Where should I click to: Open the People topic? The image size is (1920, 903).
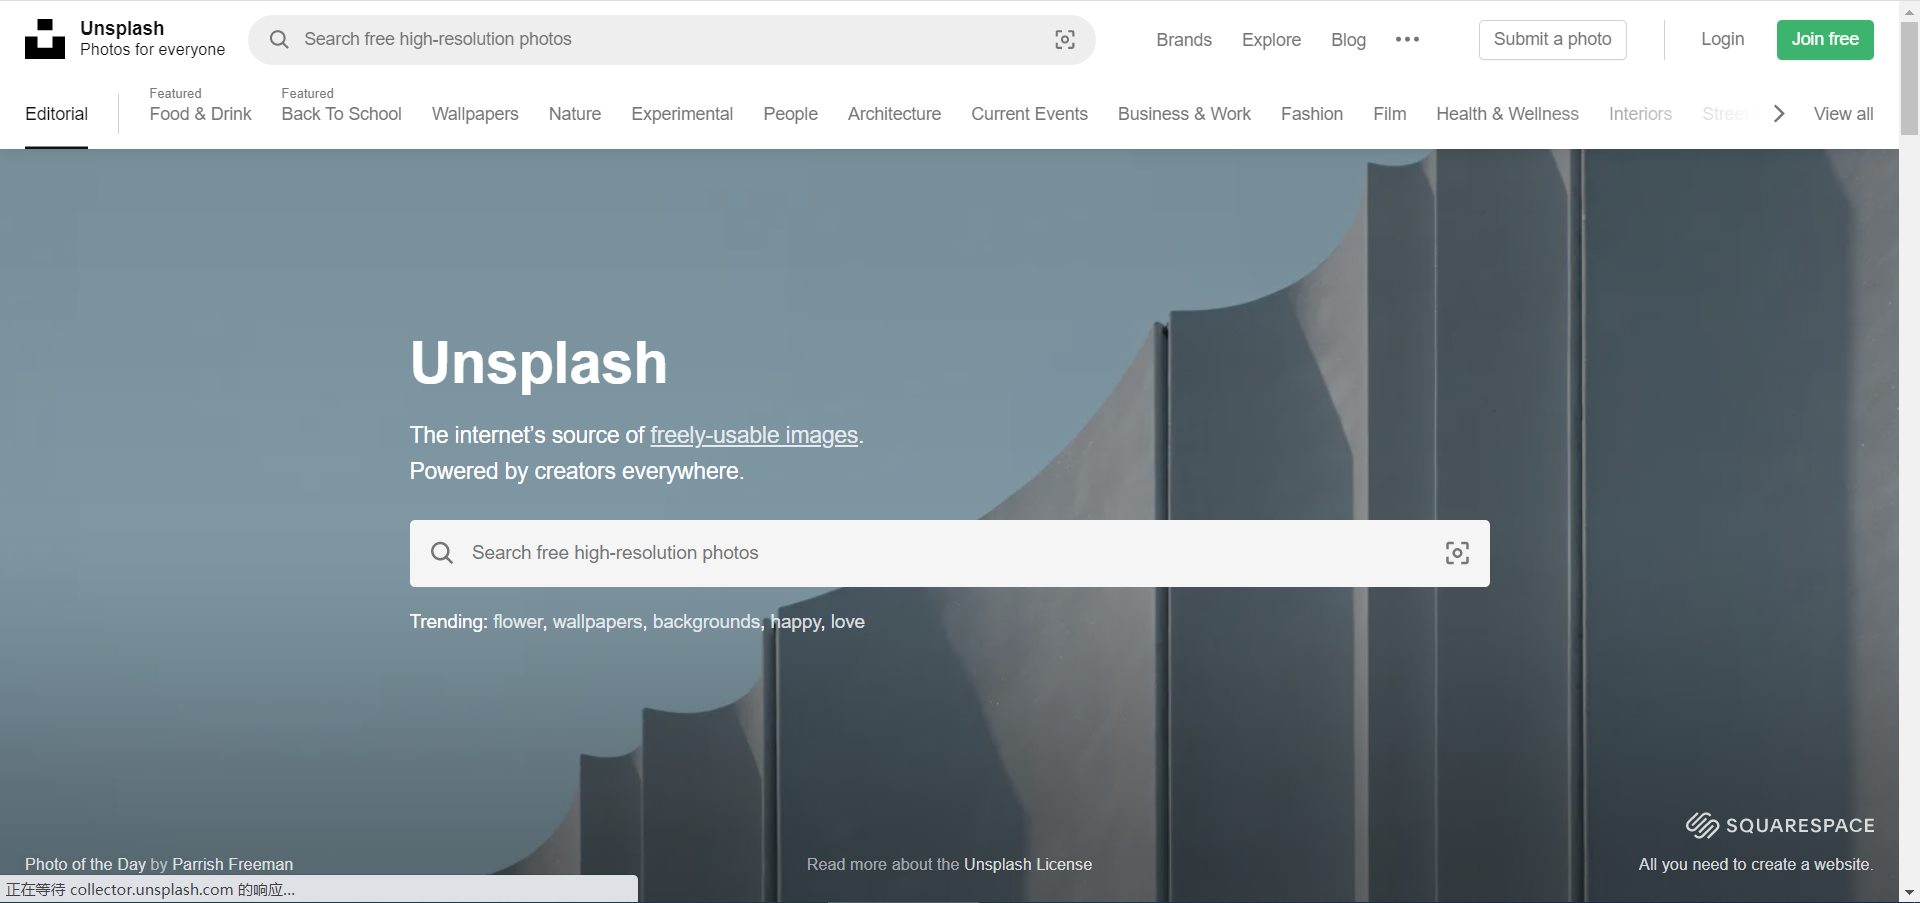coord(790,114)
